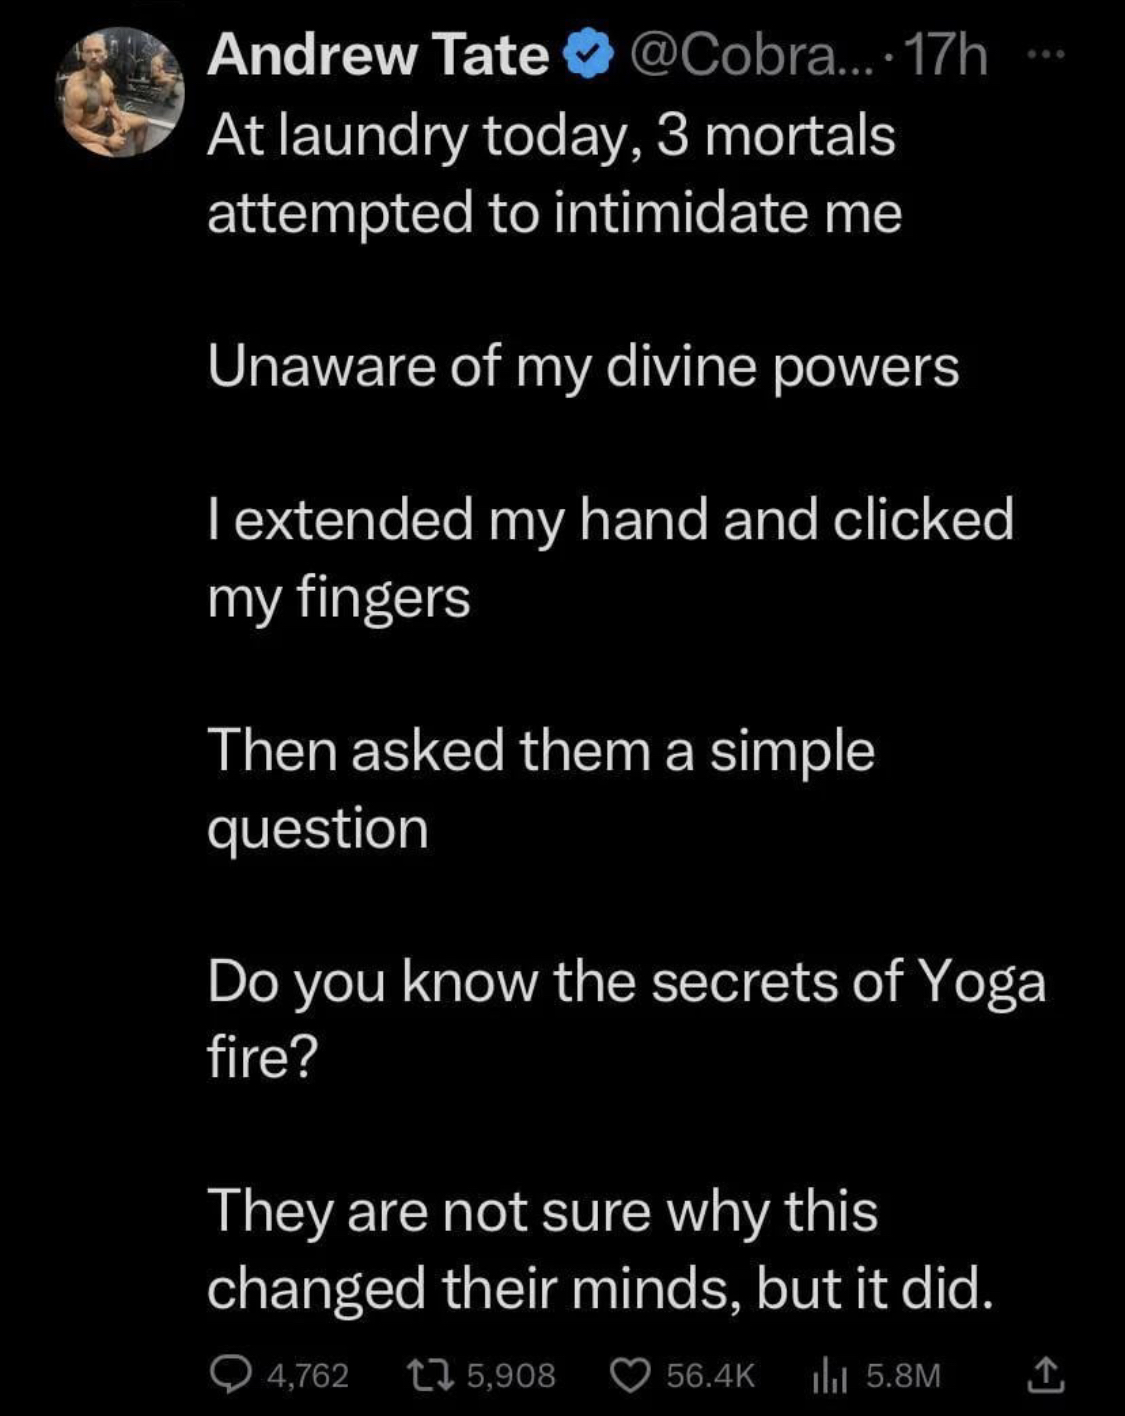Click the blue verified checkmark badge
This screenshot has width=1125, height=1416.
click(589, 57)
